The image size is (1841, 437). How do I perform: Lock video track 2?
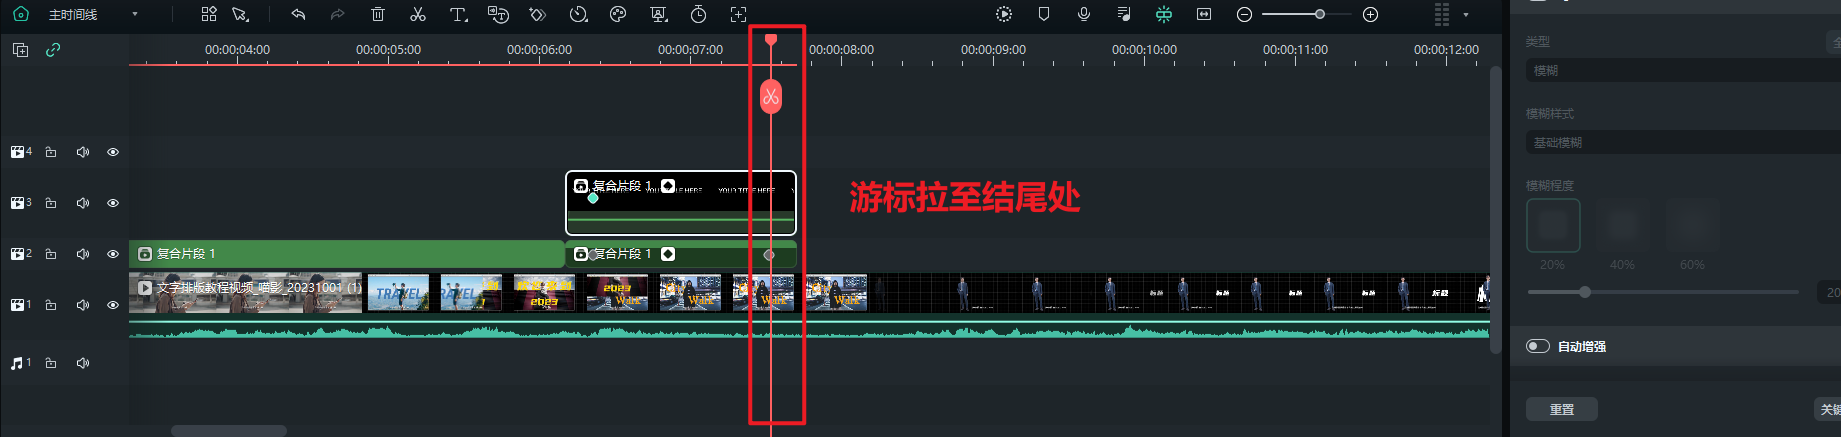click(51, 254)
